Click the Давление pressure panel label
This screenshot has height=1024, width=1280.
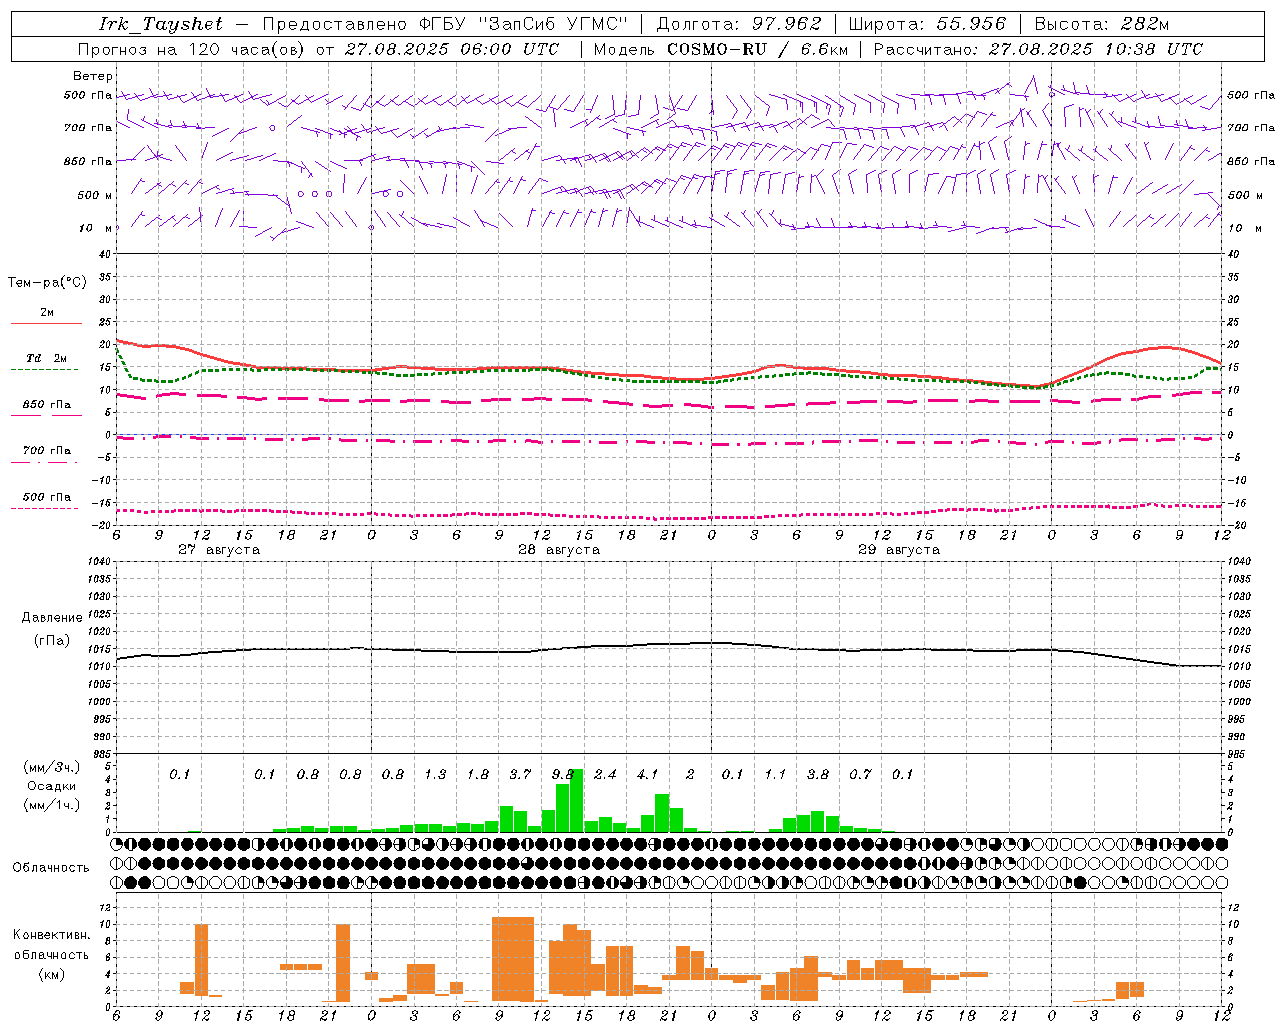click(52, 618)
